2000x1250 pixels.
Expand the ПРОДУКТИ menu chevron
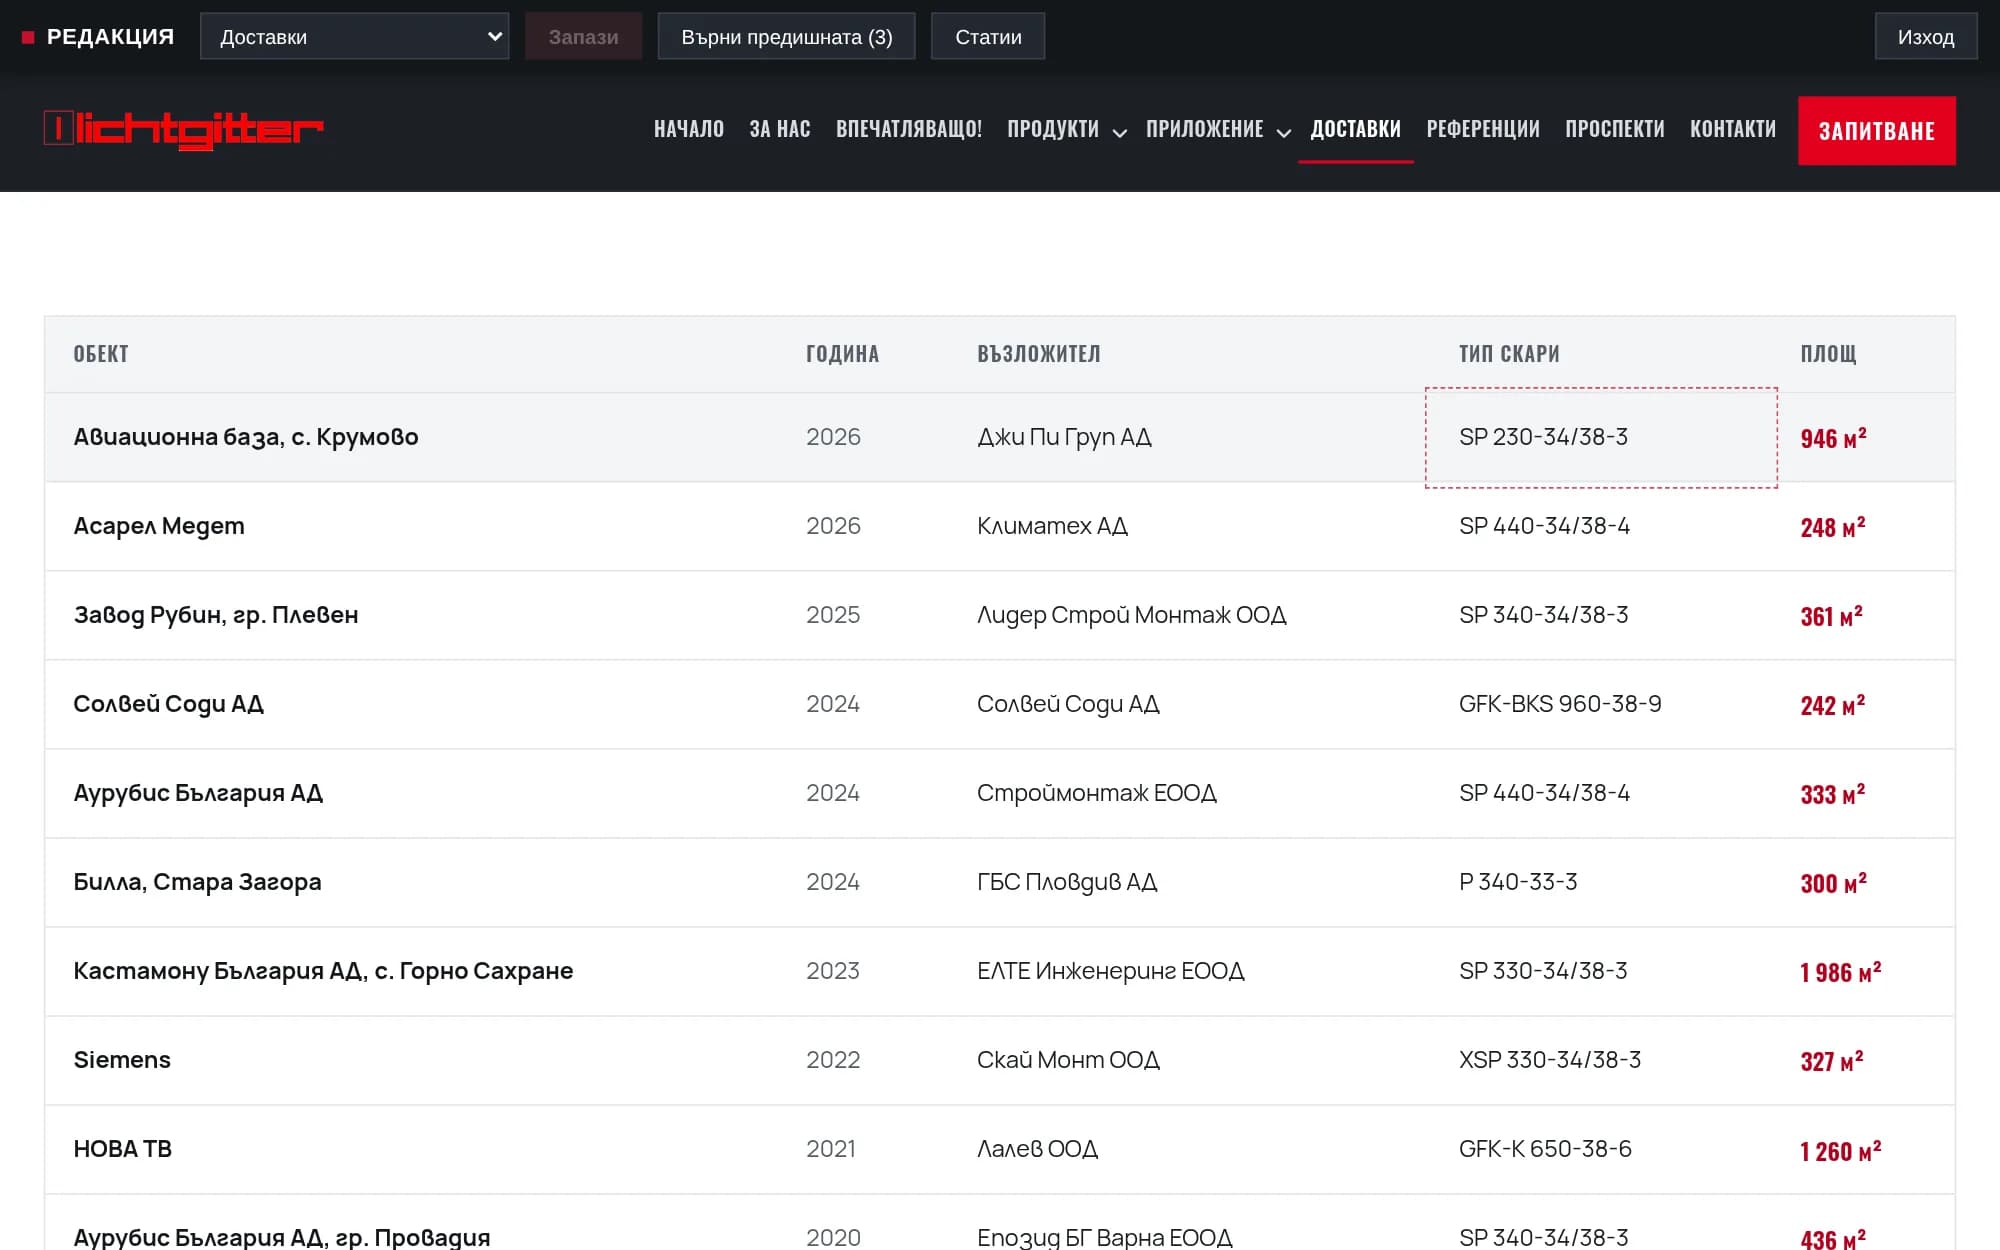[x=1120, y=132]
